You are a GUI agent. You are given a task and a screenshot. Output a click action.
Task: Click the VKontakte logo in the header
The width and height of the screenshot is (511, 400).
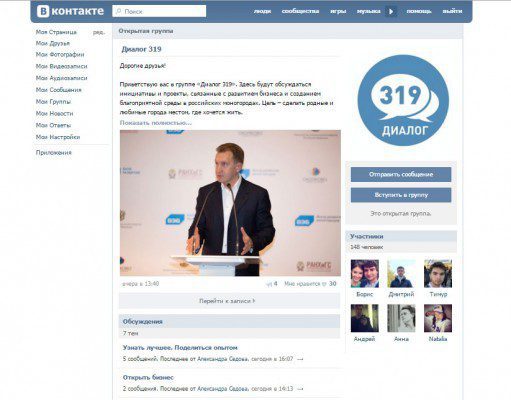click(70, 11)
